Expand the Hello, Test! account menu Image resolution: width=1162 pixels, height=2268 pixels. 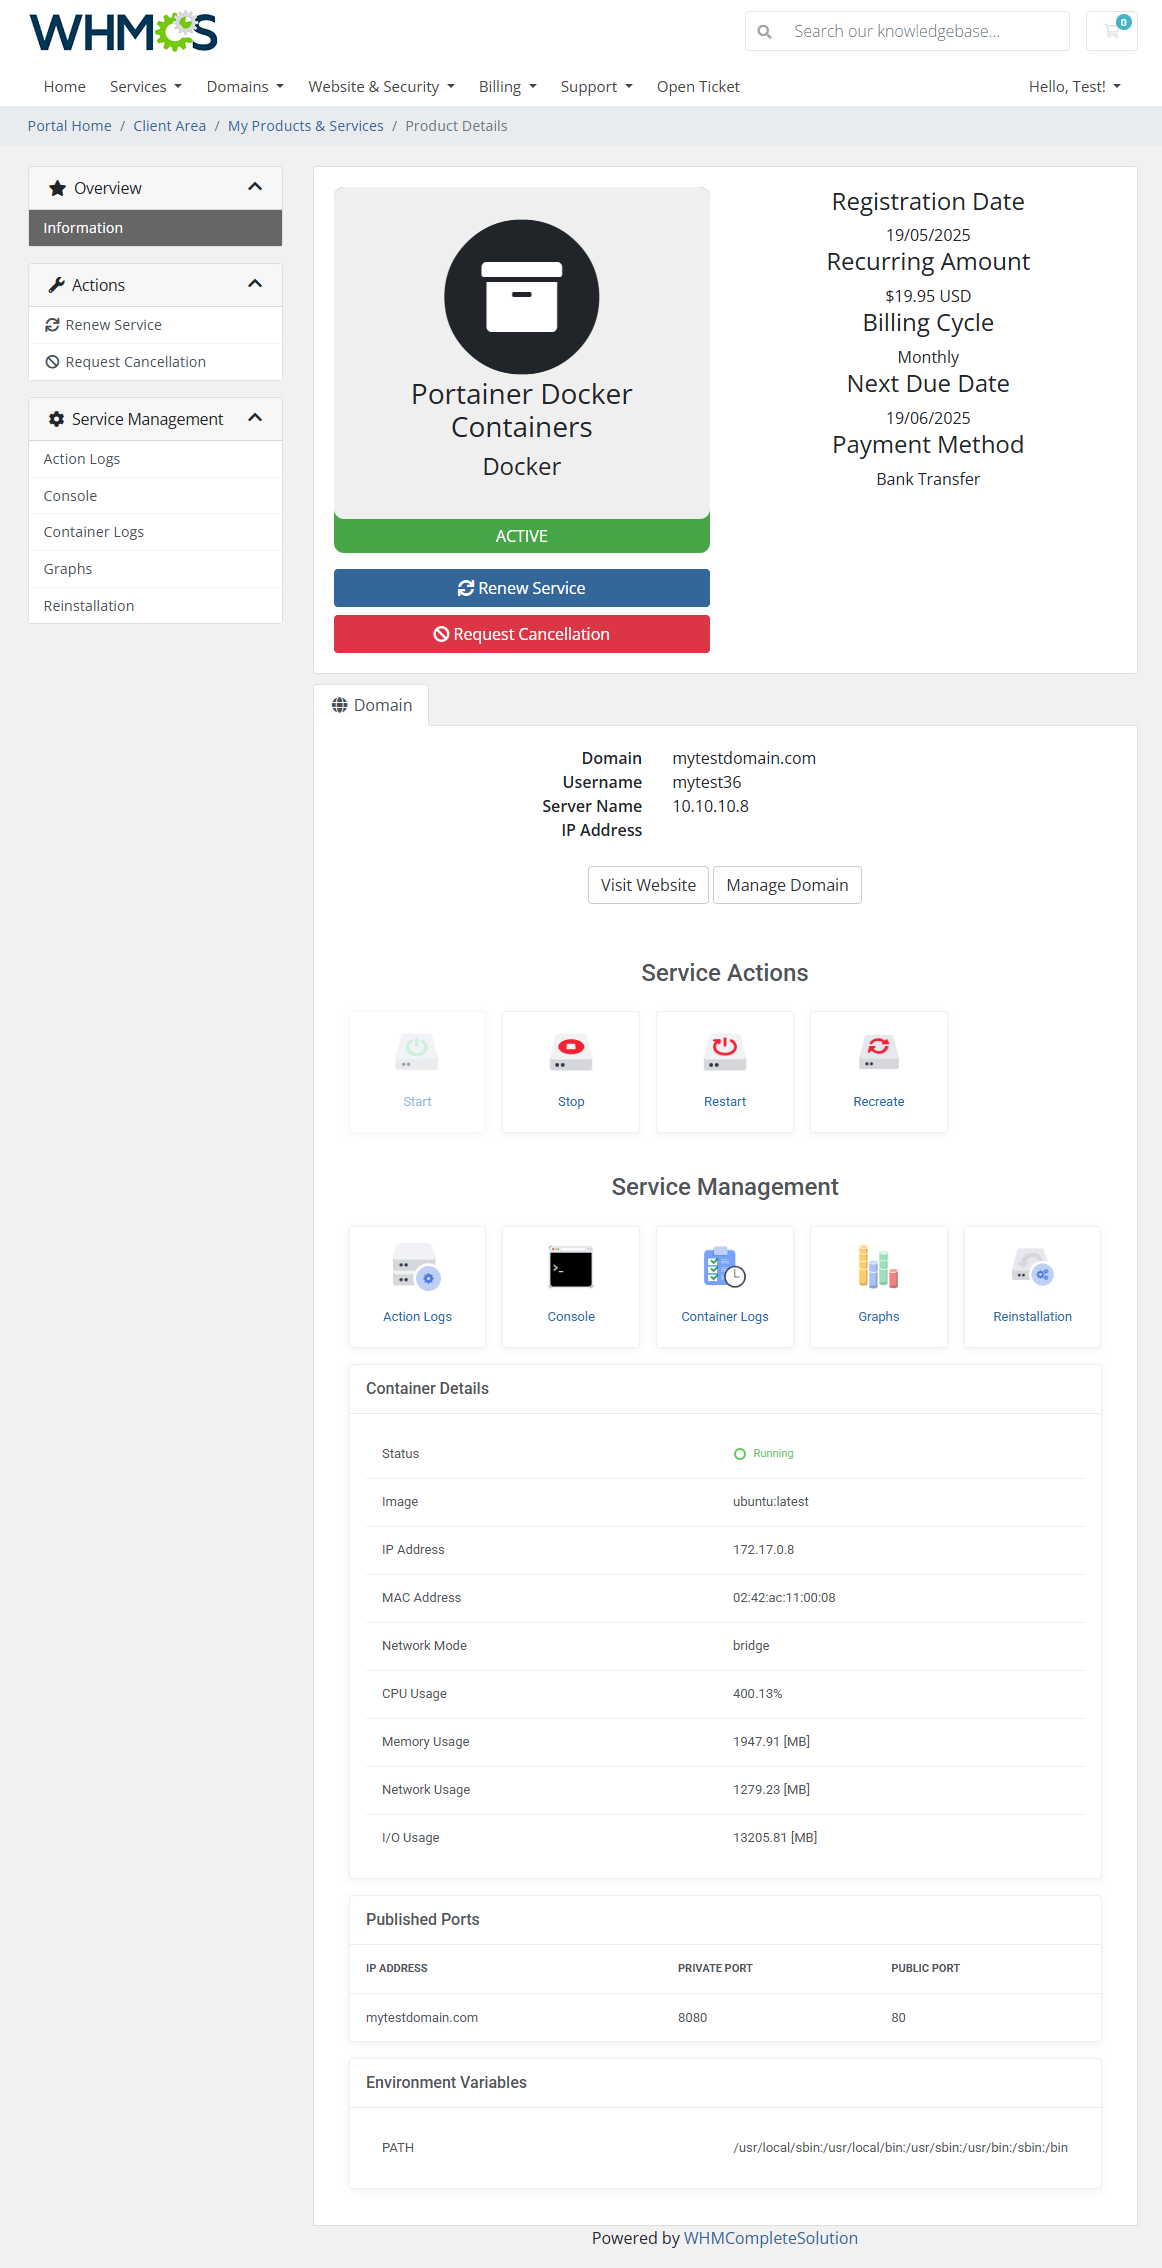(x=1074, y=87)
